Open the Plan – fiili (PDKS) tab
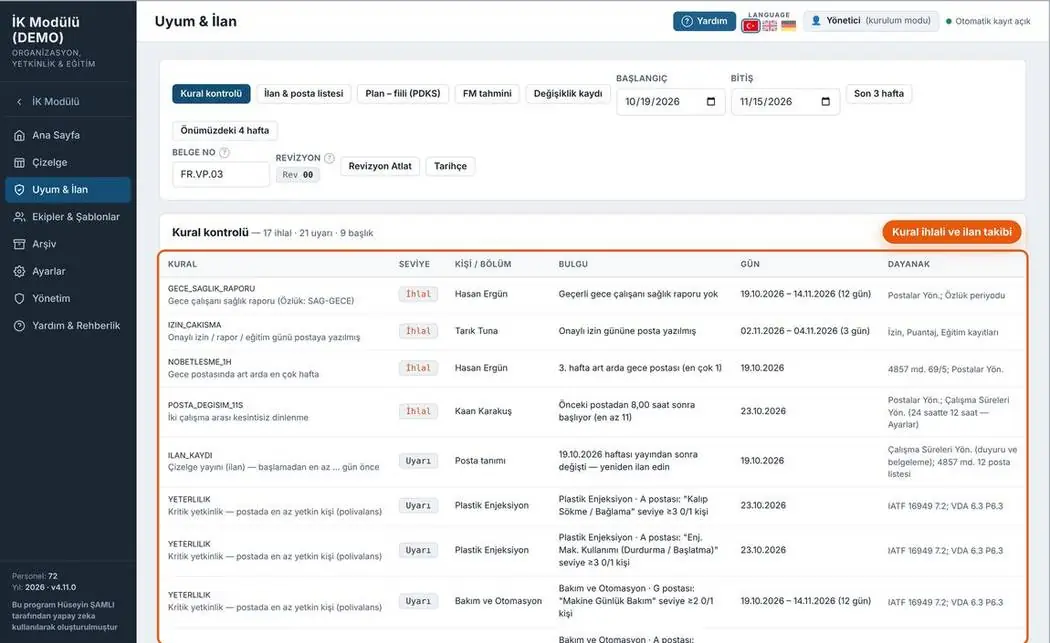Image resolution: width=1050 pixels, height=643 pixels. 403,94
